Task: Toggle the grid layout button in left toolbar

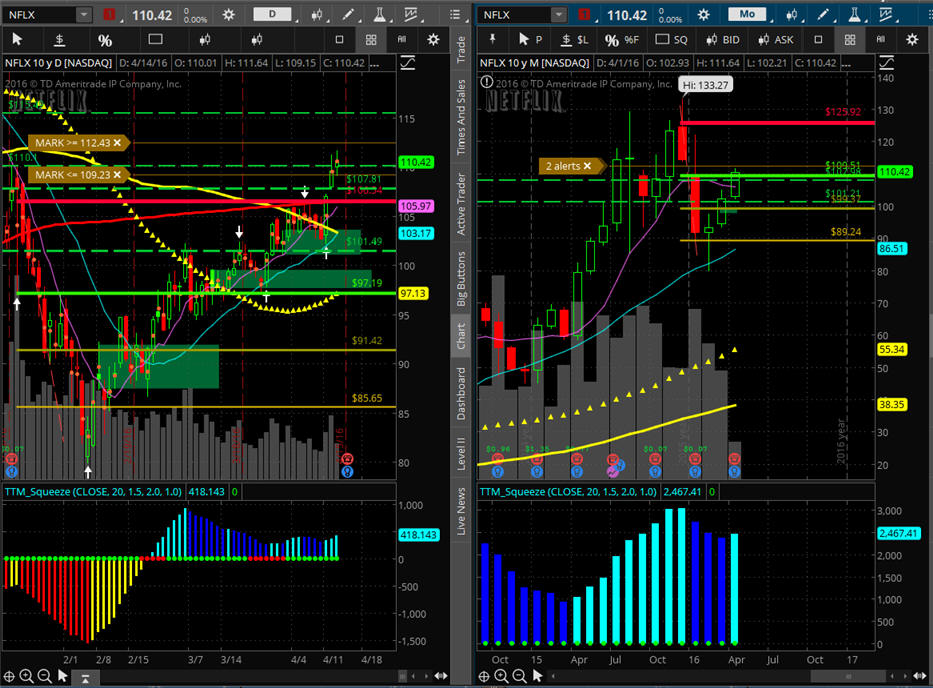Action: pos(371,40)
